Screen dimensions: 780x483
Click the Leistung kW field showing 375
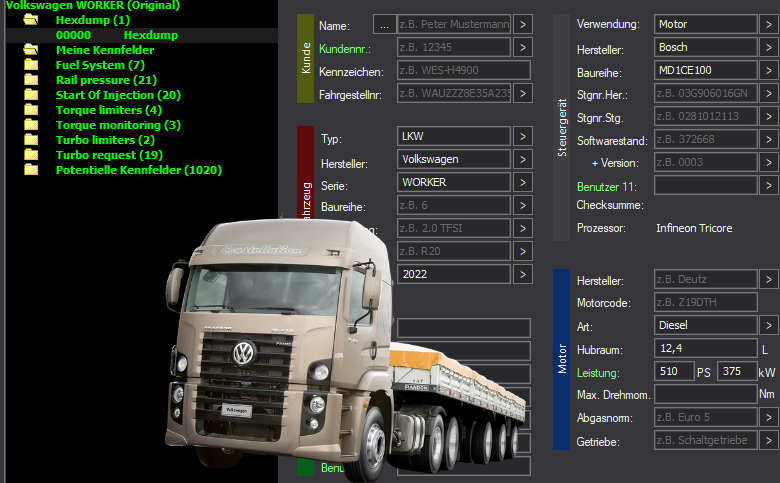tap(737, 371)
